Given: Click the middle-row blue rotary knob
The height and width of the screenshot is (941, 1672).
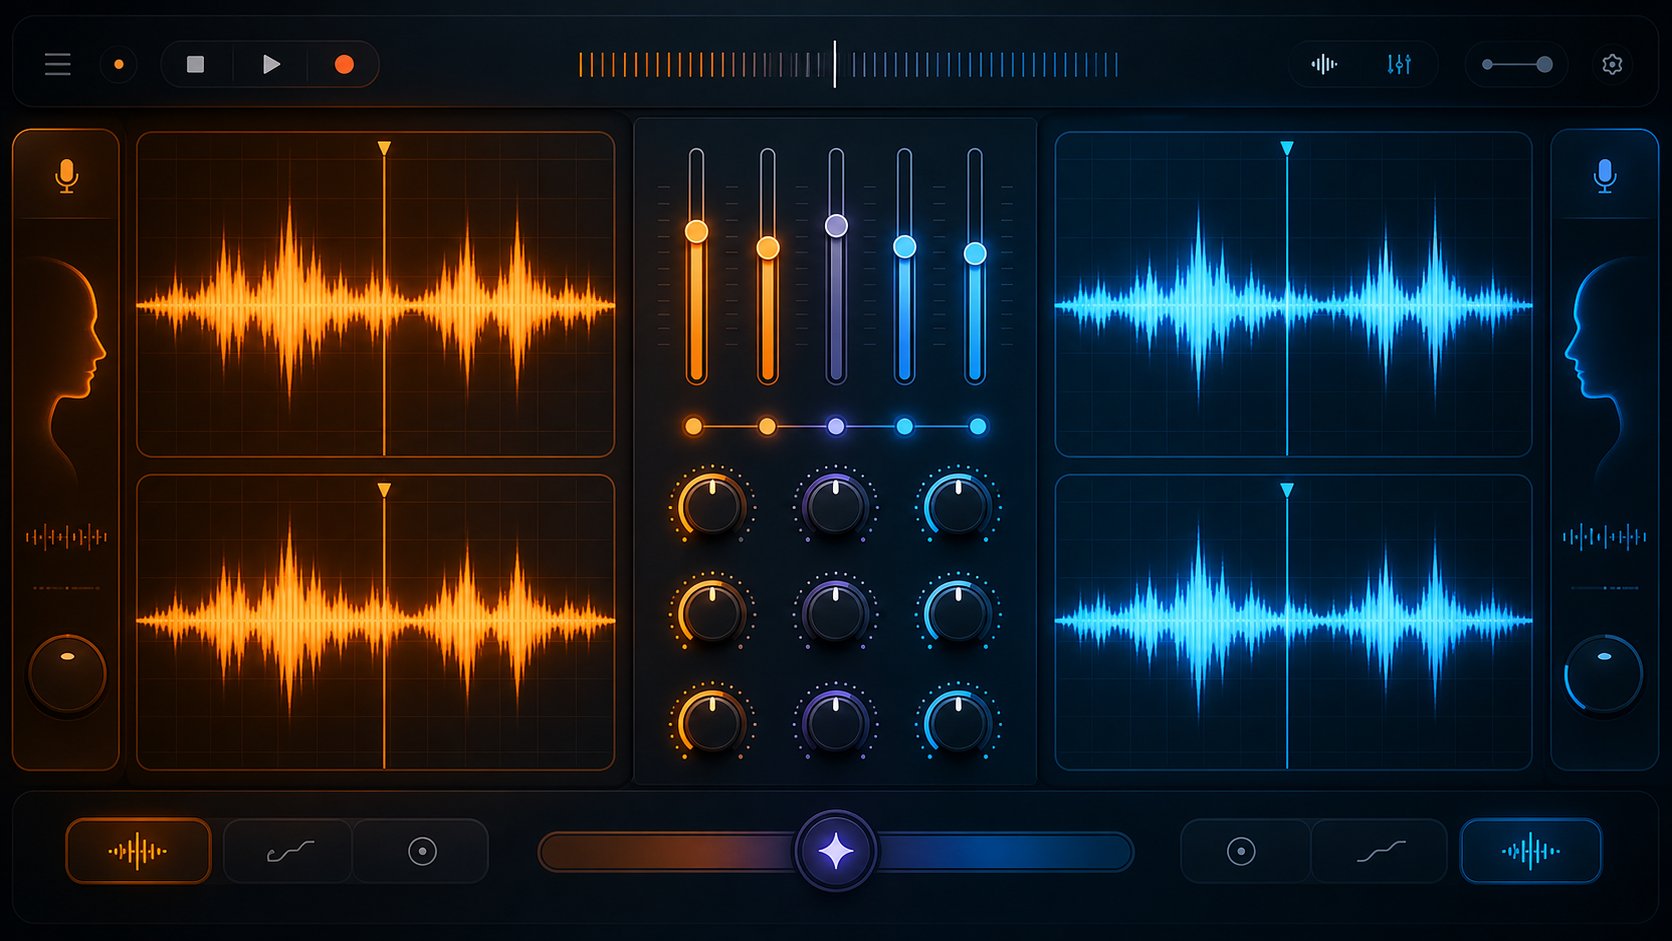Looking at the screenshot, I should [958, 611].
